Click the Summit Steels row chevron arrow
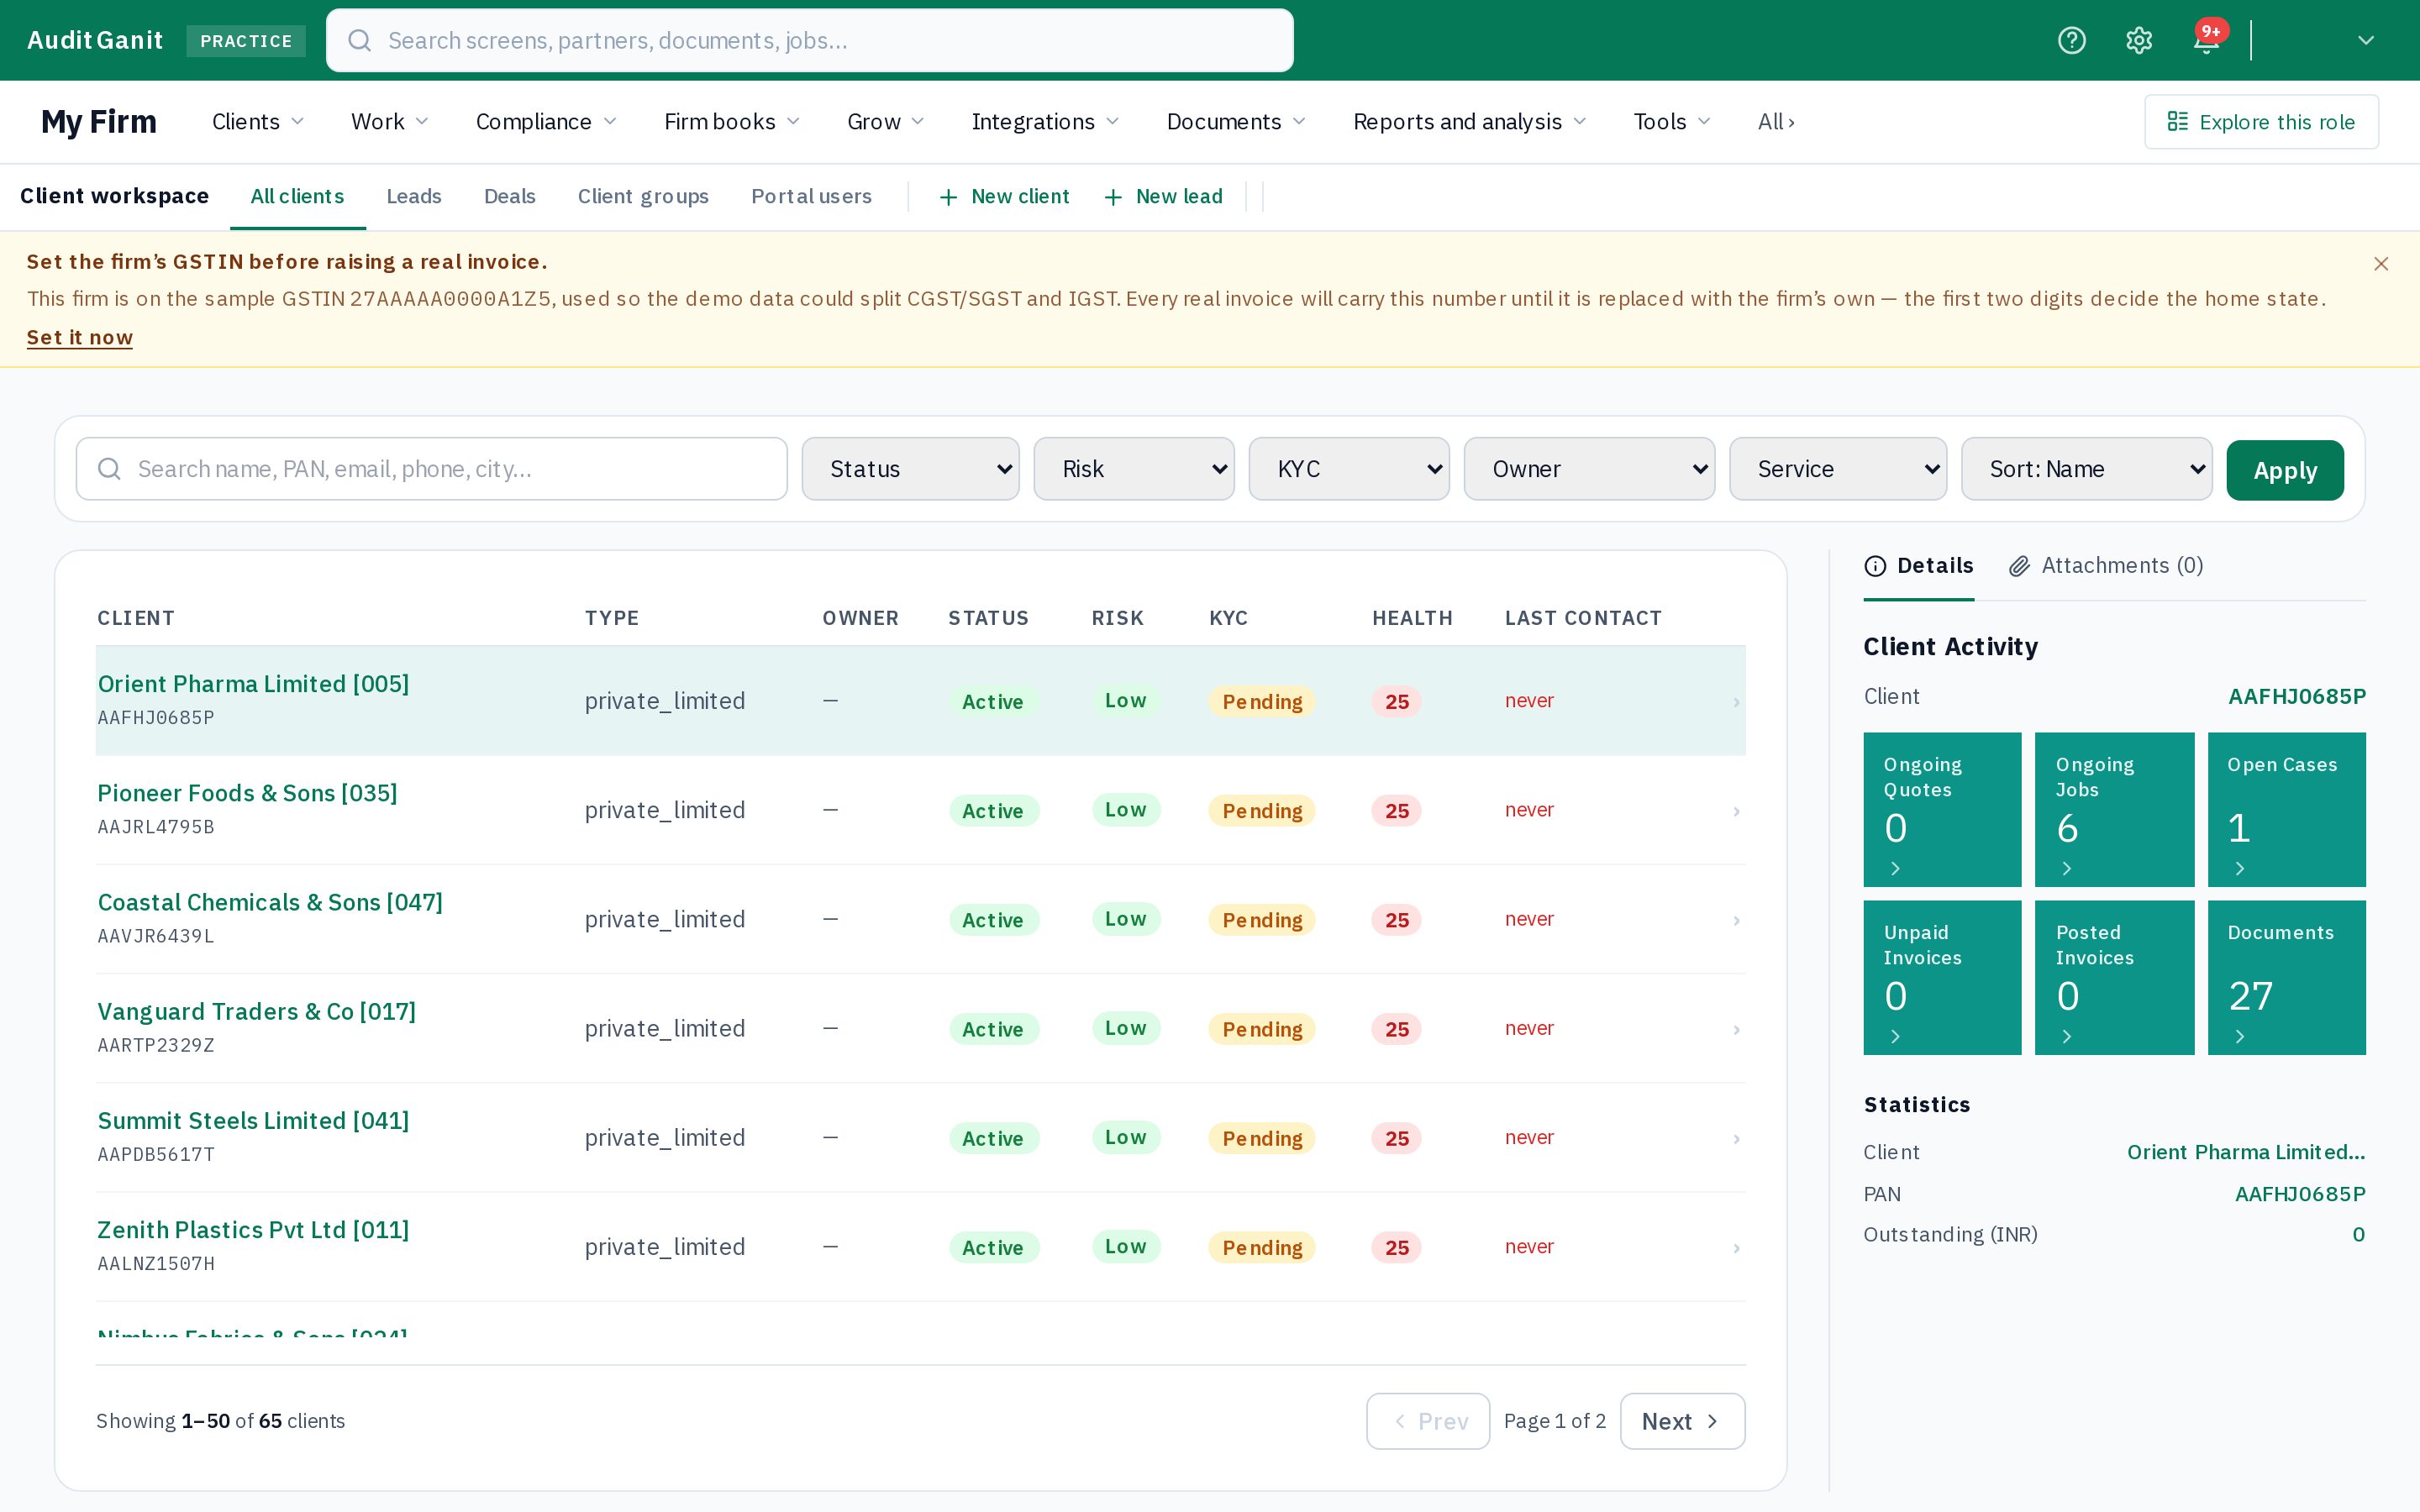2420x1512 pixels. click(x=1736, y=1138)
